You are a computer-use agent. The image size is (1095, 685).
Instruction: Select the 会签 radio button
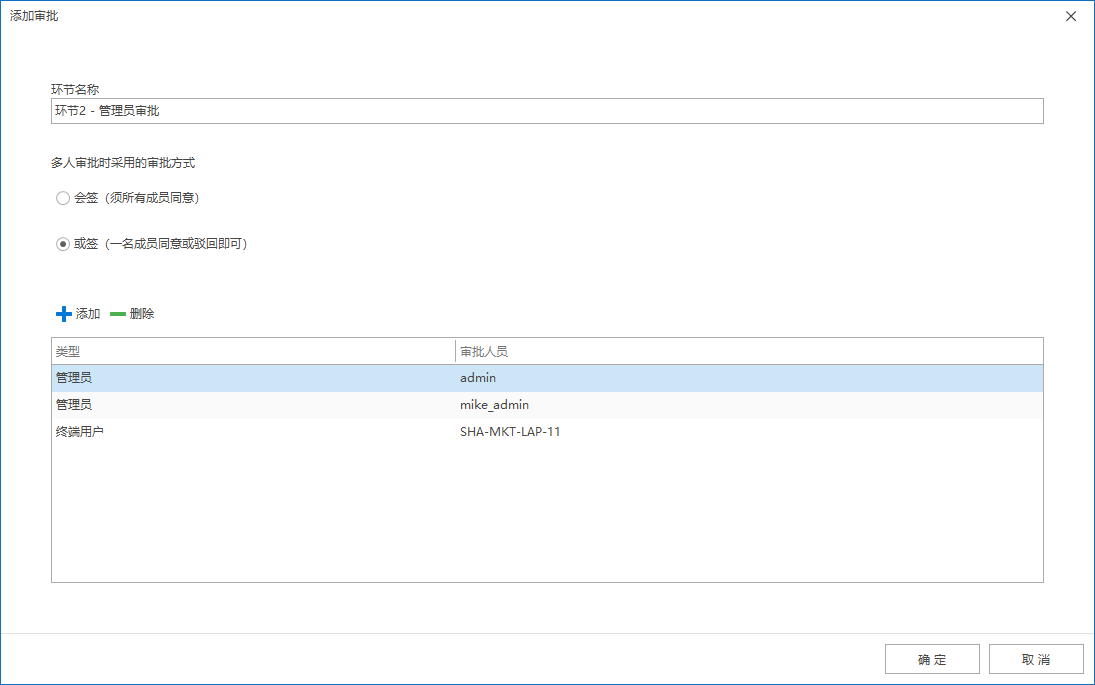63,198
